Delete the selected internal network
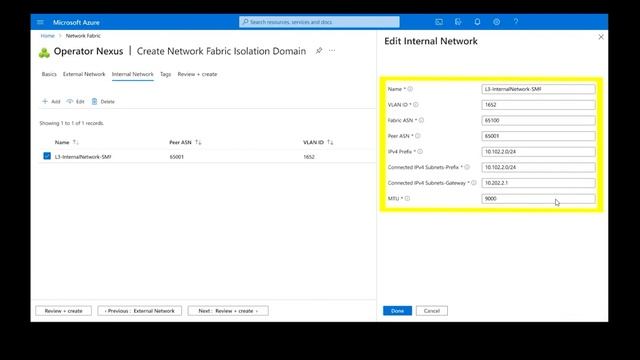This screenshot has width=640, height=360. point(103,101)
